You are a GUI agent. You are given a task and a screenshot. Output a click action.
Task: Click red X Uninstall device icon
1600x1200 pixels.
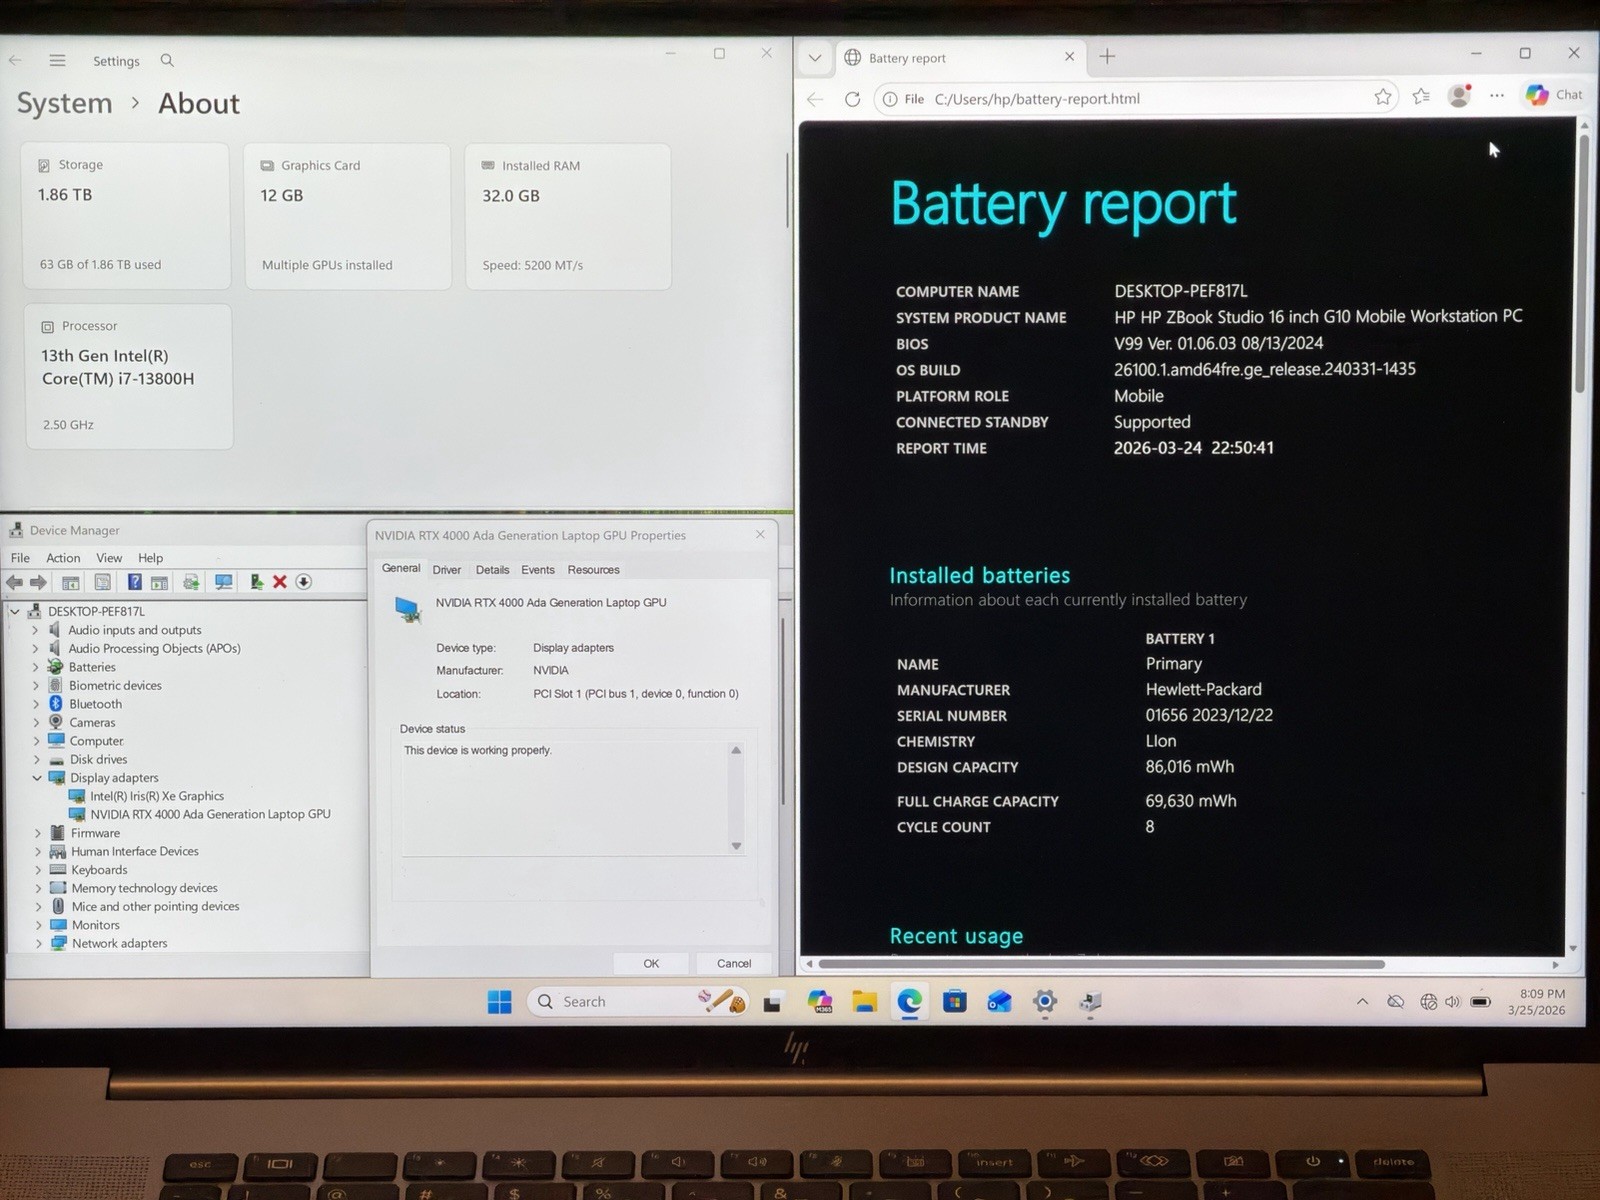pyautogui.click(x=280, y=582)
